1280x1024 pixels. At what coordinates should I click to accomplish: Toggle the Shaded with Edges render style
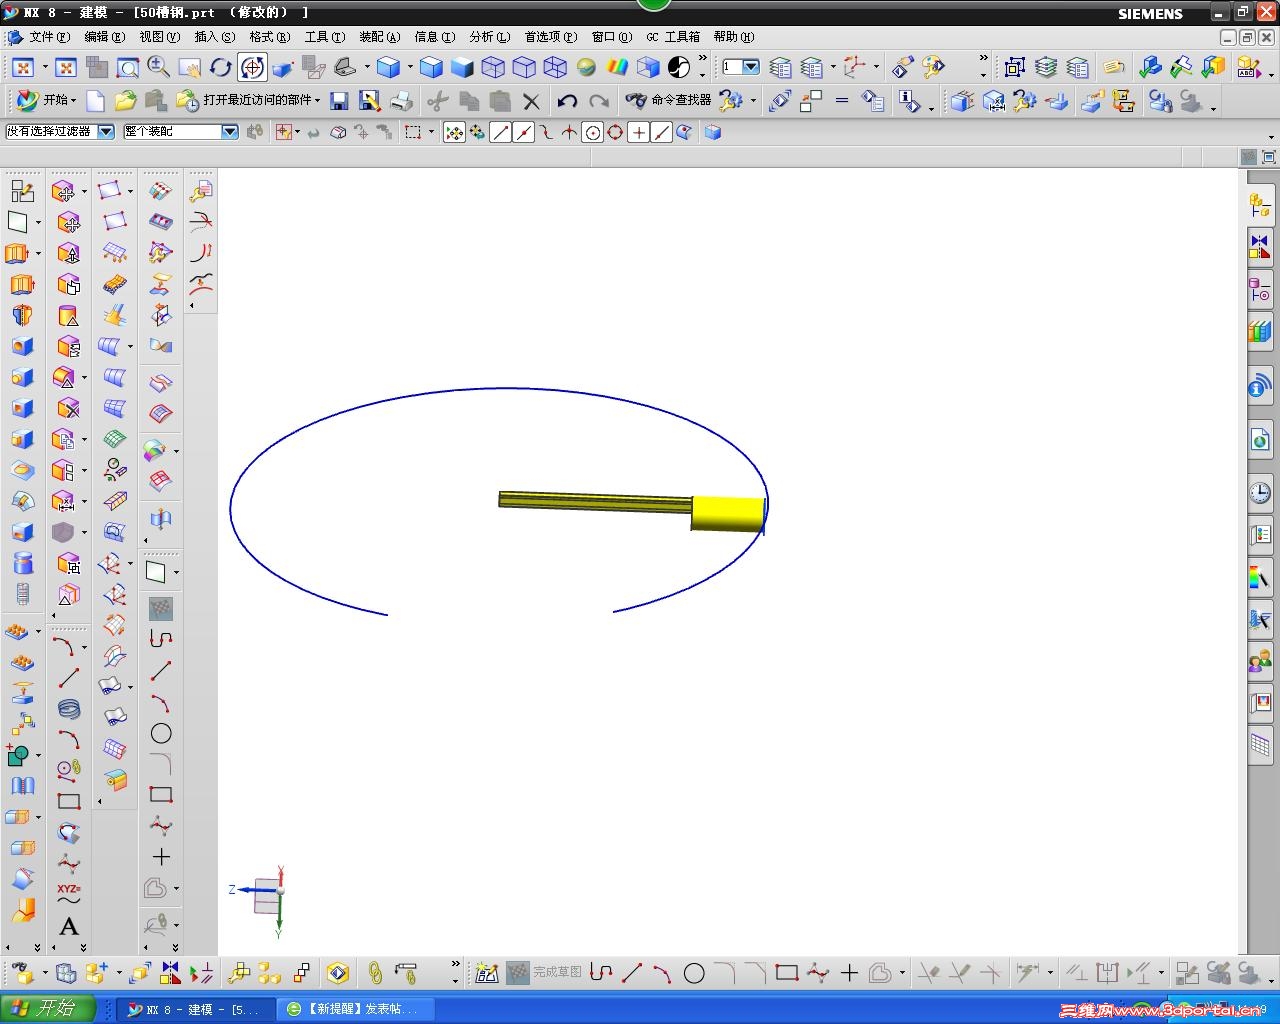431,68
